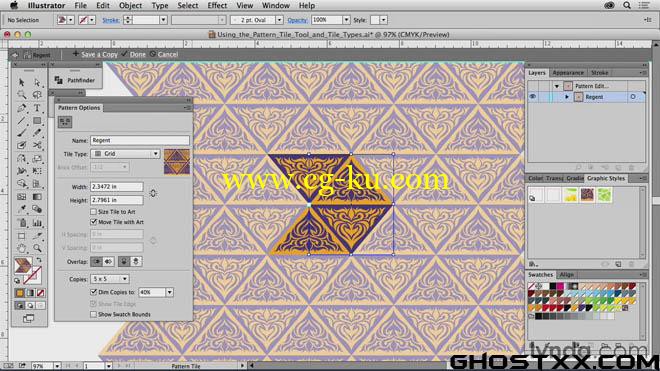Select the Selection (black arrow) tool
The image size is (660, 371).
(21, 83)
